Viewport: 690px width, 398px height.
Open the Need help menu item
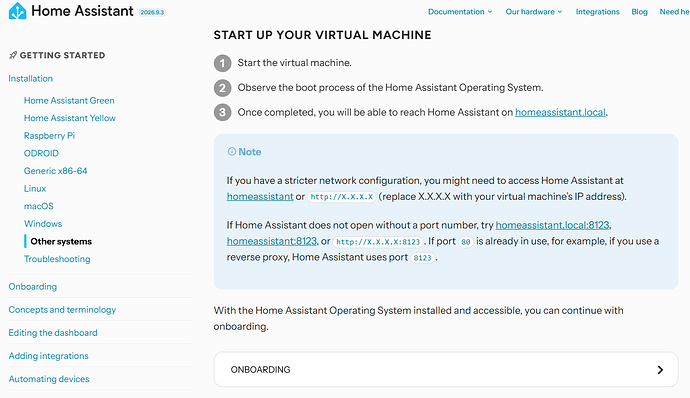675,12
